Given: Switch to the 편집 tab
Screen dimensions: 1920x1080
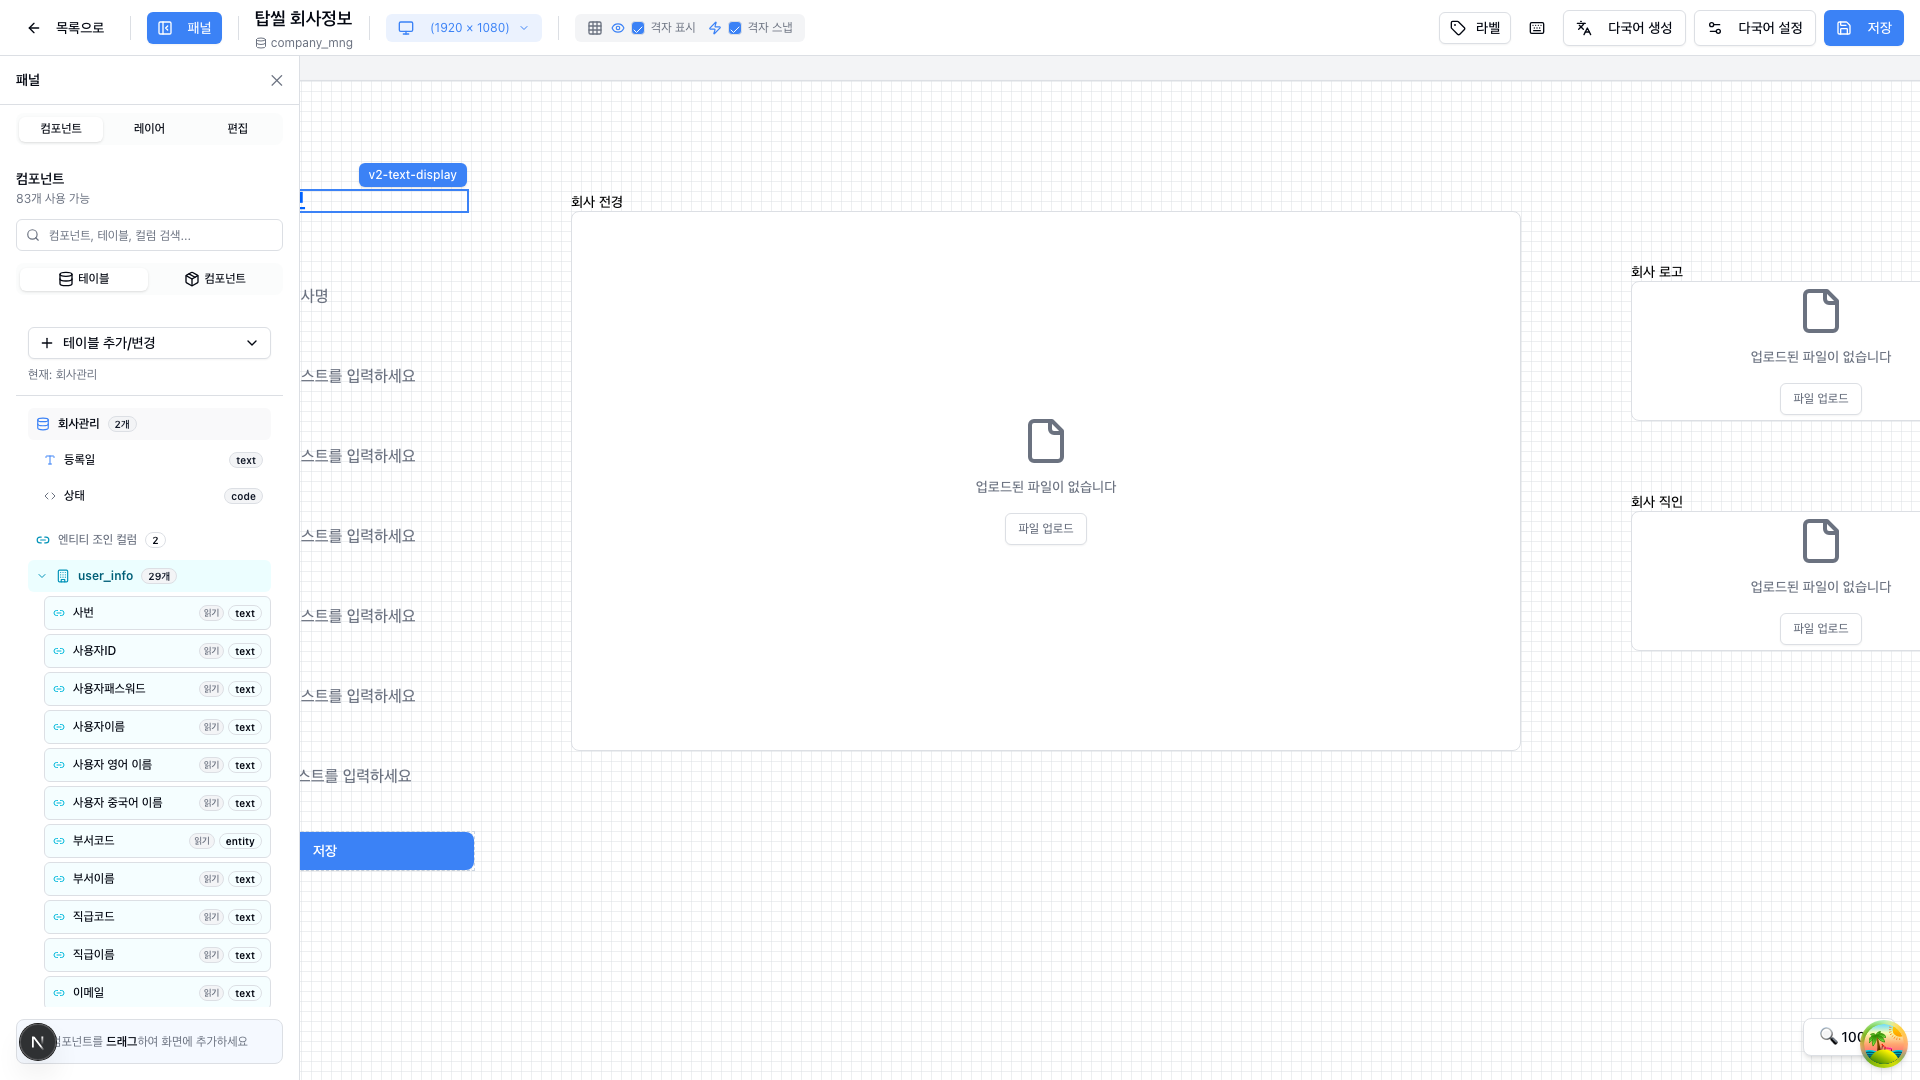Looking at the screenshot, I should click(237, 129).
